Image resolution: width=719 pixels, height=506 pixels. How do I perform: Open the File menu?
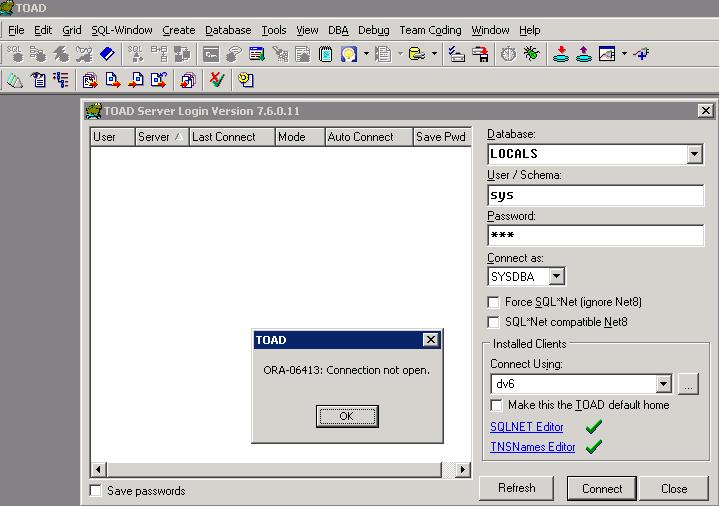(x=16, y=30)
